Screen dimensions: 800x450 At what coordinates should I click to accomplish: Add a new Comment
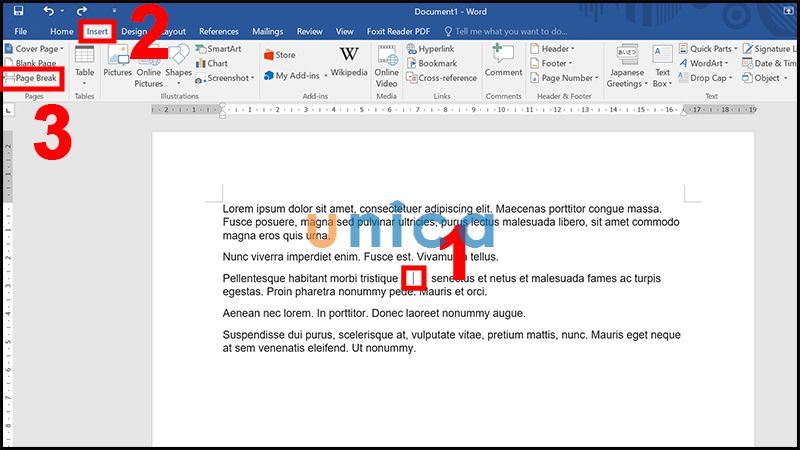pos(504,61)
